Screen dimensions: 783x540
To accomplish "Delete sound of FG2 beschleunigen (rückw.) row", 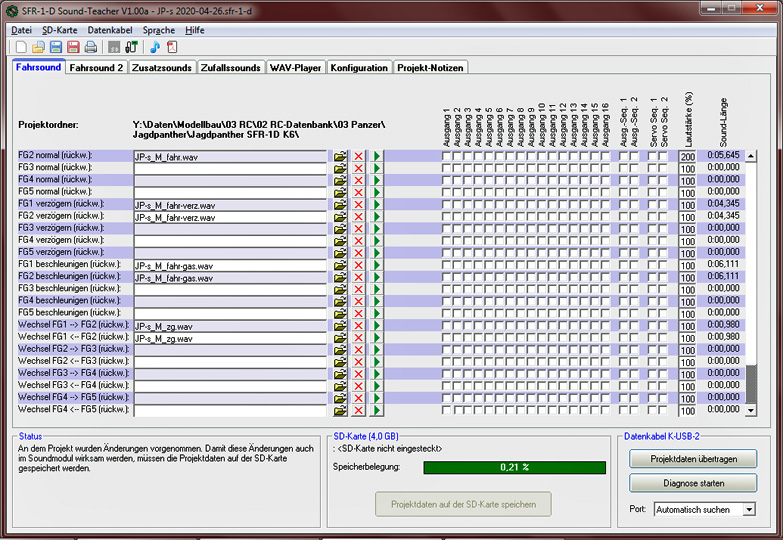I will (x=358, y=277).
